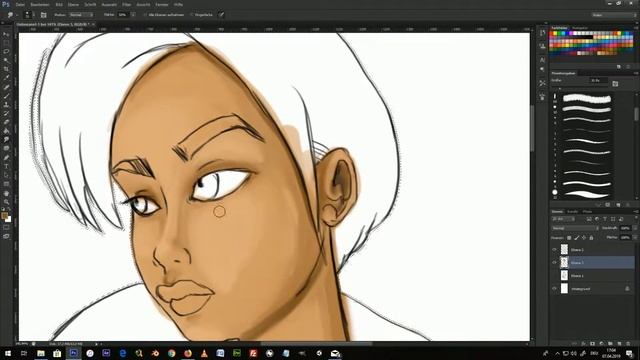Select the Crop tool

click(6, 69)
